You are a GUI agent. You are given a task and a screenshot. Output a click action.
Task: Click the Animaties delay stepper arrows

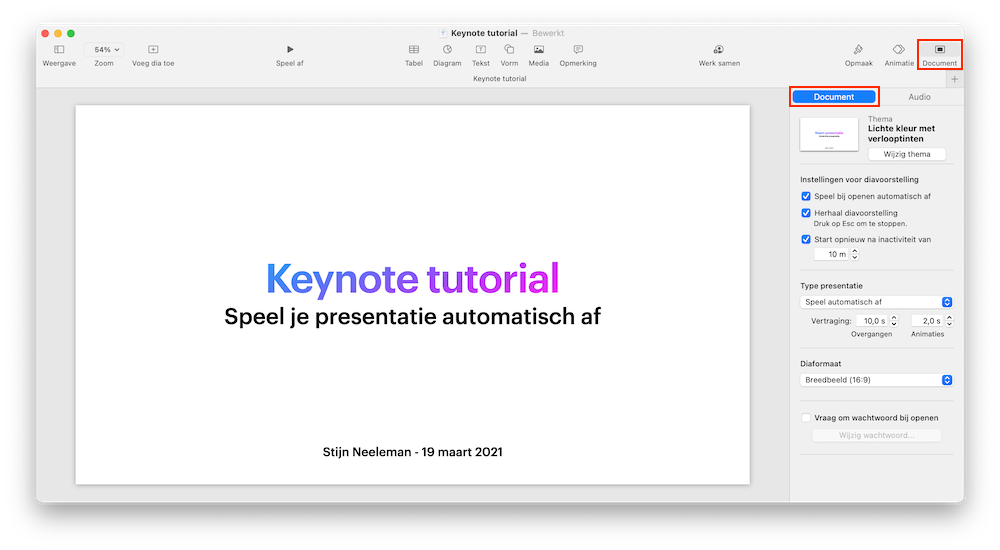[950, 321]
